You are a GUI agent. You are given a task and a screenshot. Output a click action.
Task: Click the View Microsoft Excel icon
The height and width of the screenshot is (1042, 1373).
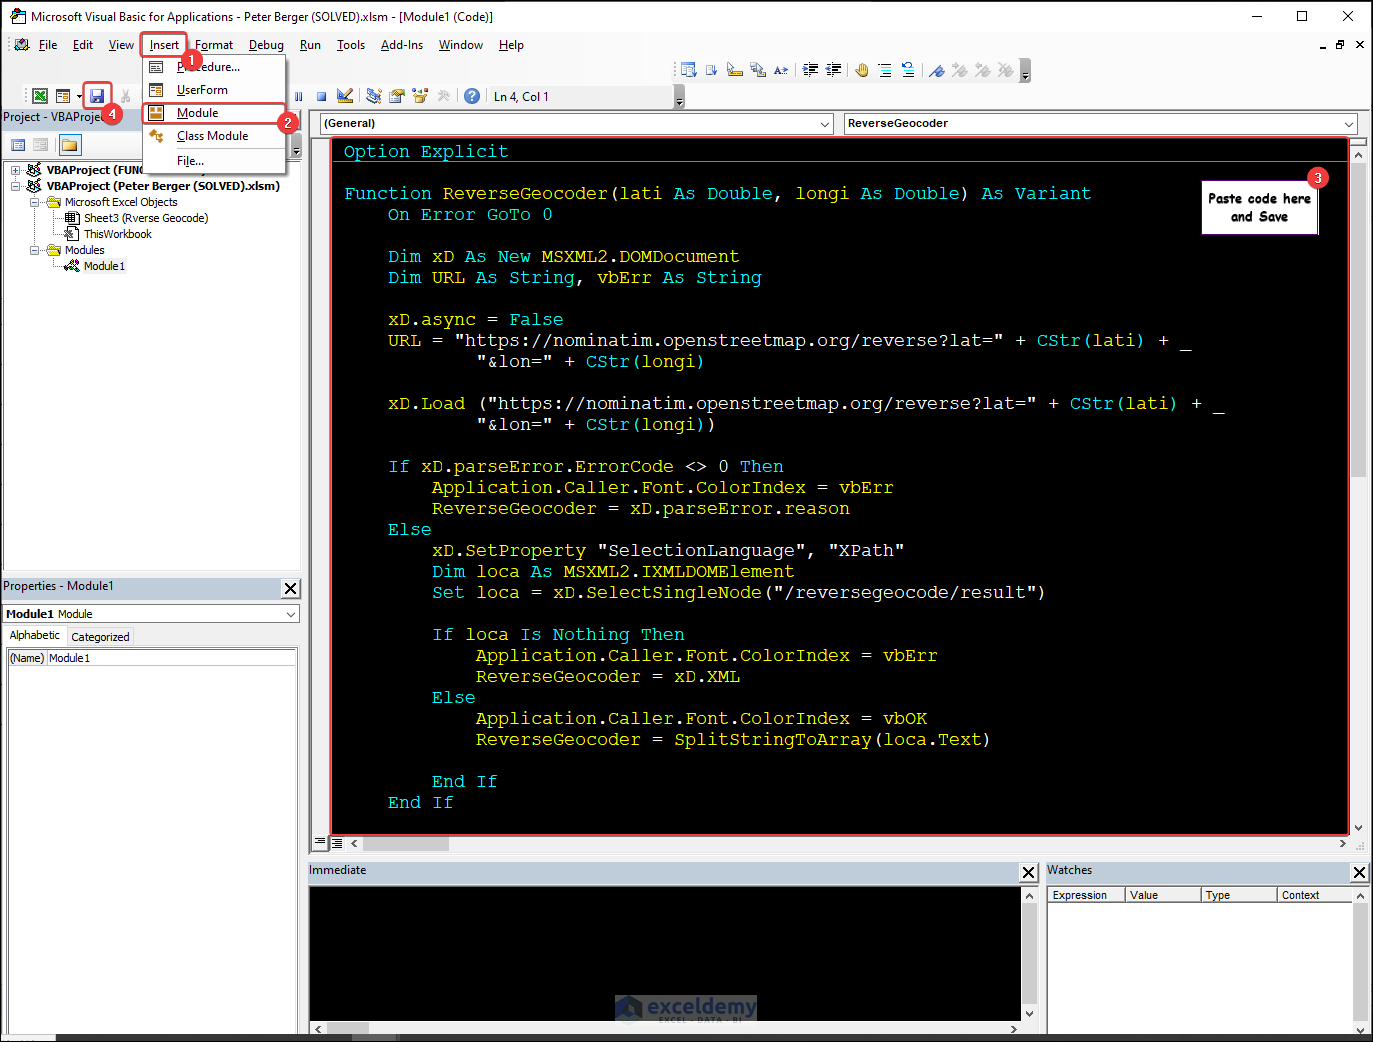click(40, 96)
